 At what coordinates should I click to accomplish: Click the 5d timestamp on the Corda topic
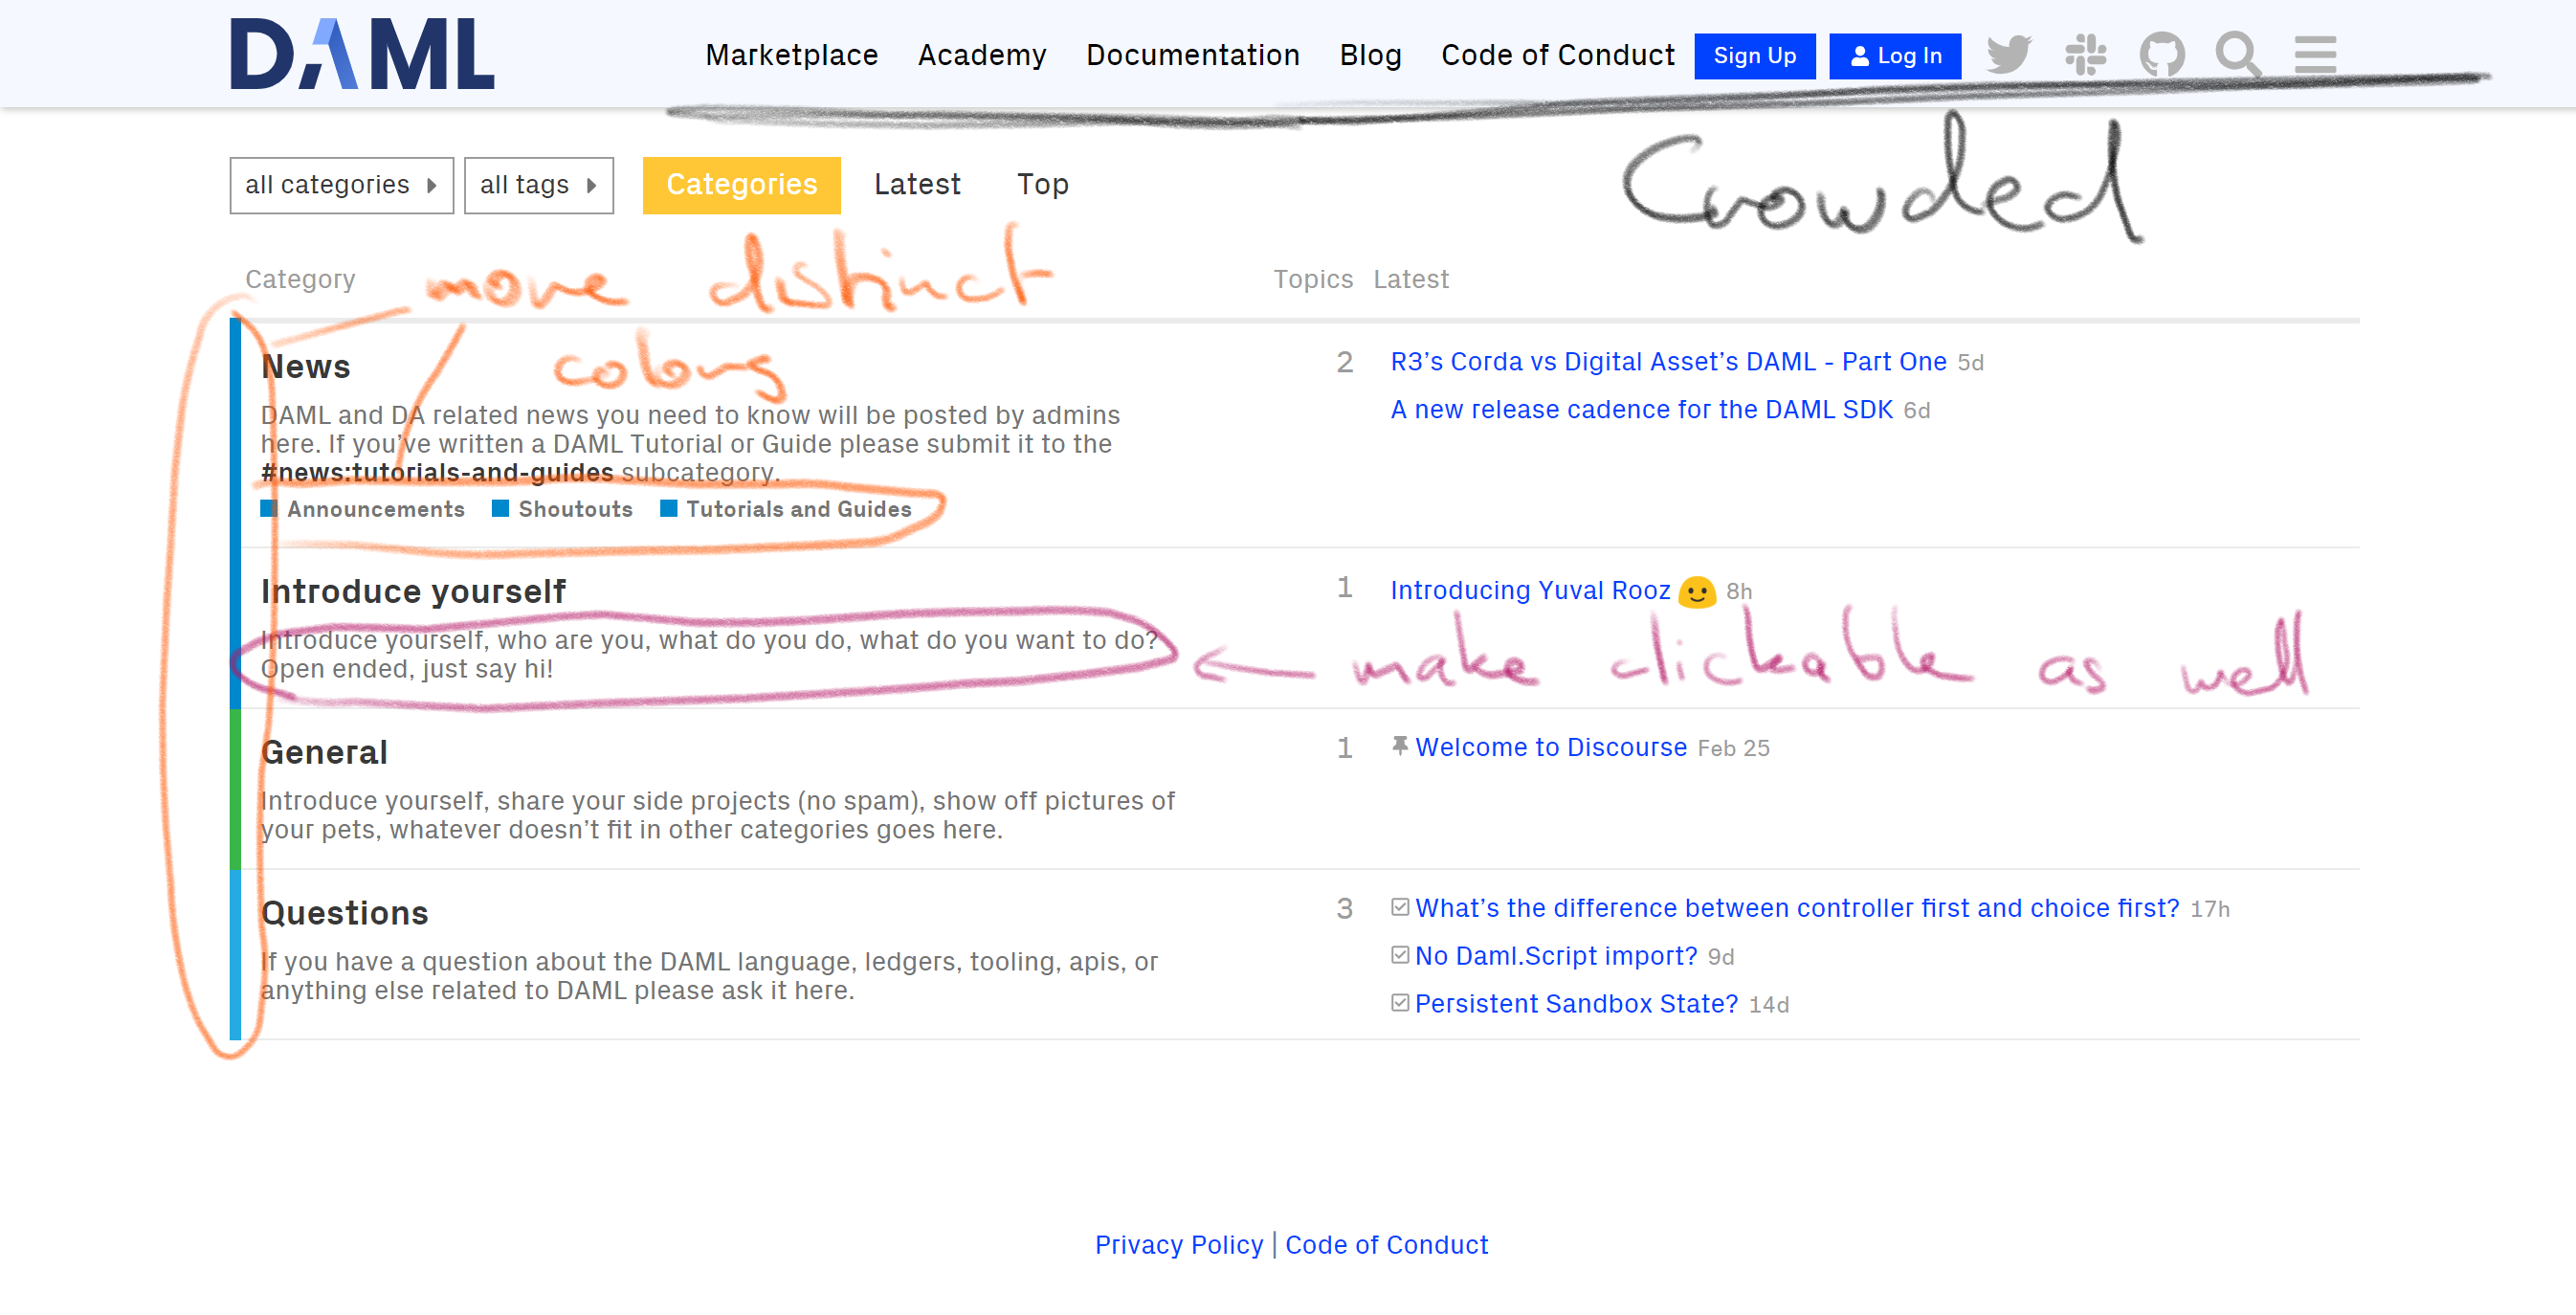(1971, 362)
